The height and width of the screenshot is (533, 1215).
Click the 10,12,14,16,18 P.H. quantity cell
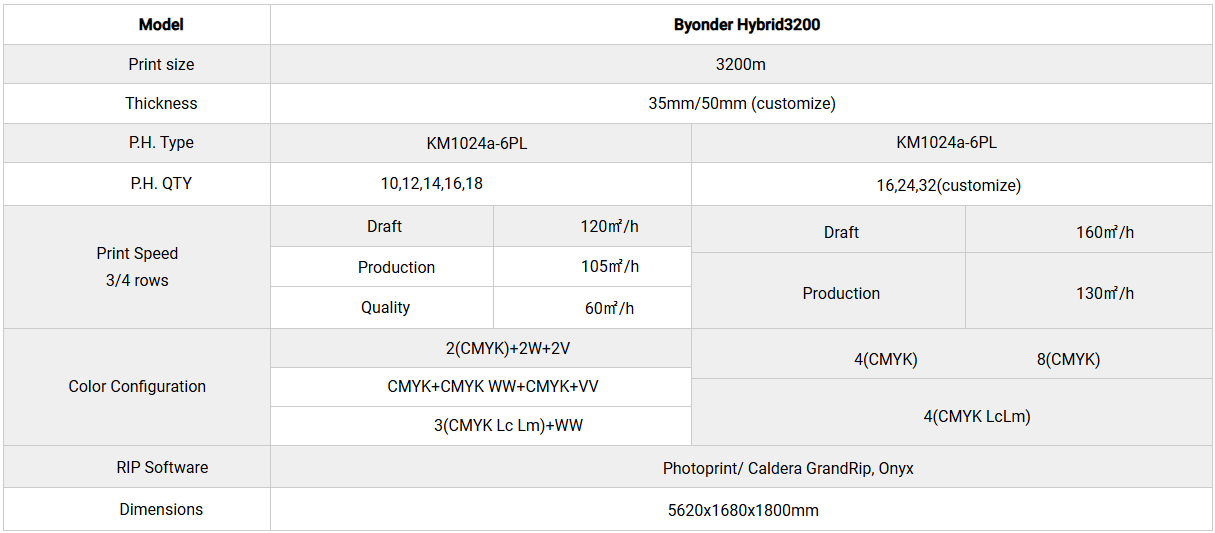click(438, 184)
